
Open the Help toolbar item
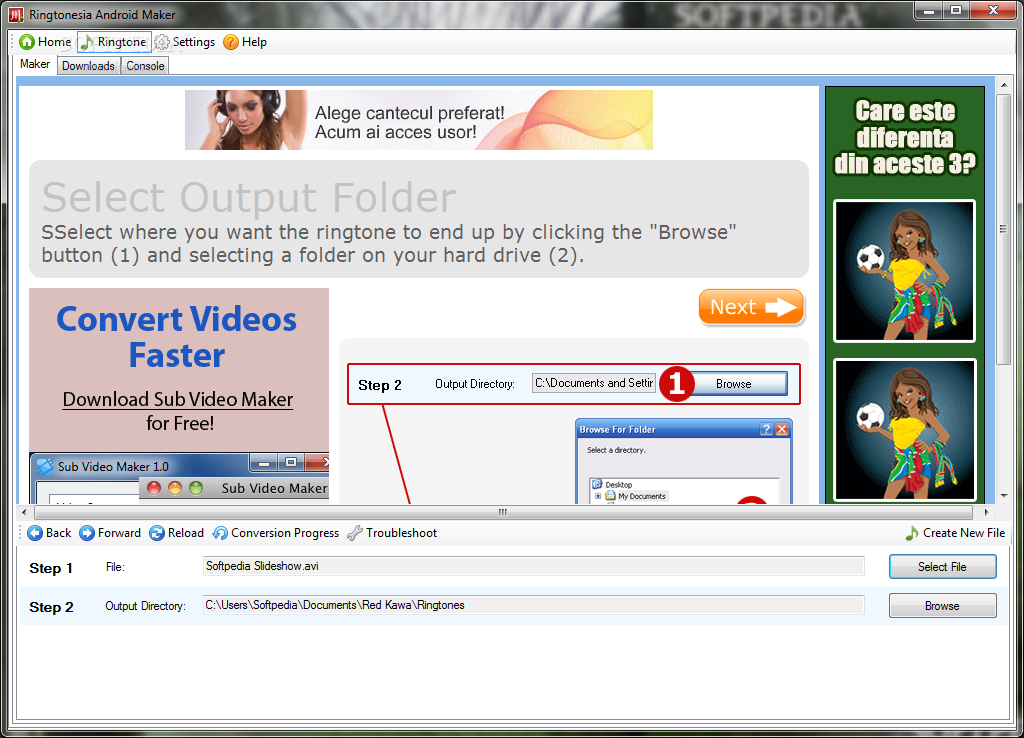pos(245,42)
